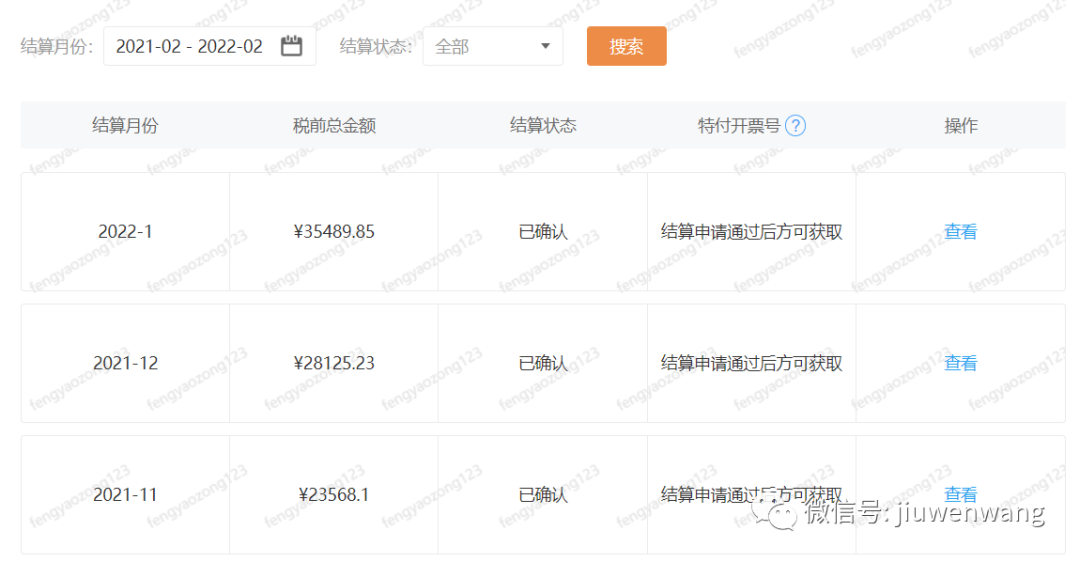The height and width of the screenshot is (562, 1080).
Task: Click 结算申请通过后方可获取 in 2021-12 row
Action: [751, 363]
